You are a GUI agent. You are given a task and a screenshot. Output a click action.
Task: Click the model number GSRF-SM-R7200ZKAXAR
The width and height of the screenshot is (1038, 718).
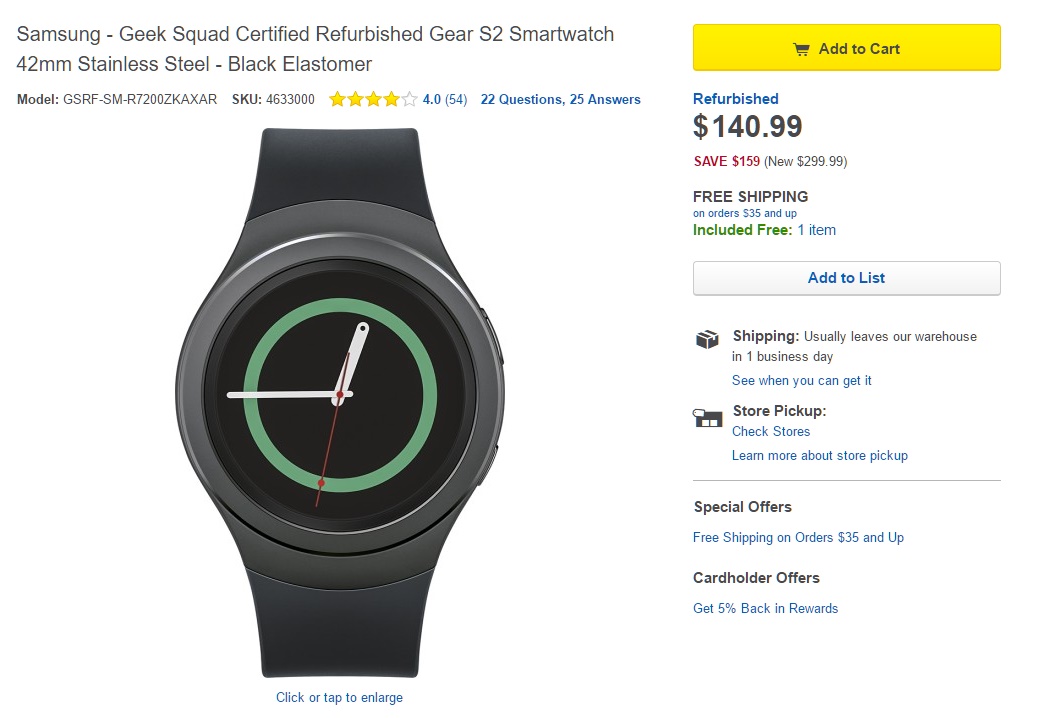(x=140, y=99)
